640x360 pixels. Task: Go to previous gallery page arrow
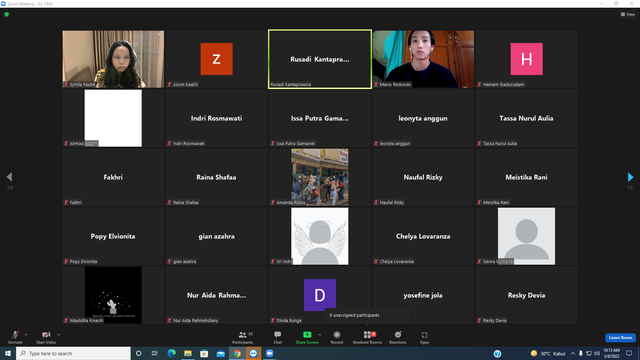pos(9,177)
